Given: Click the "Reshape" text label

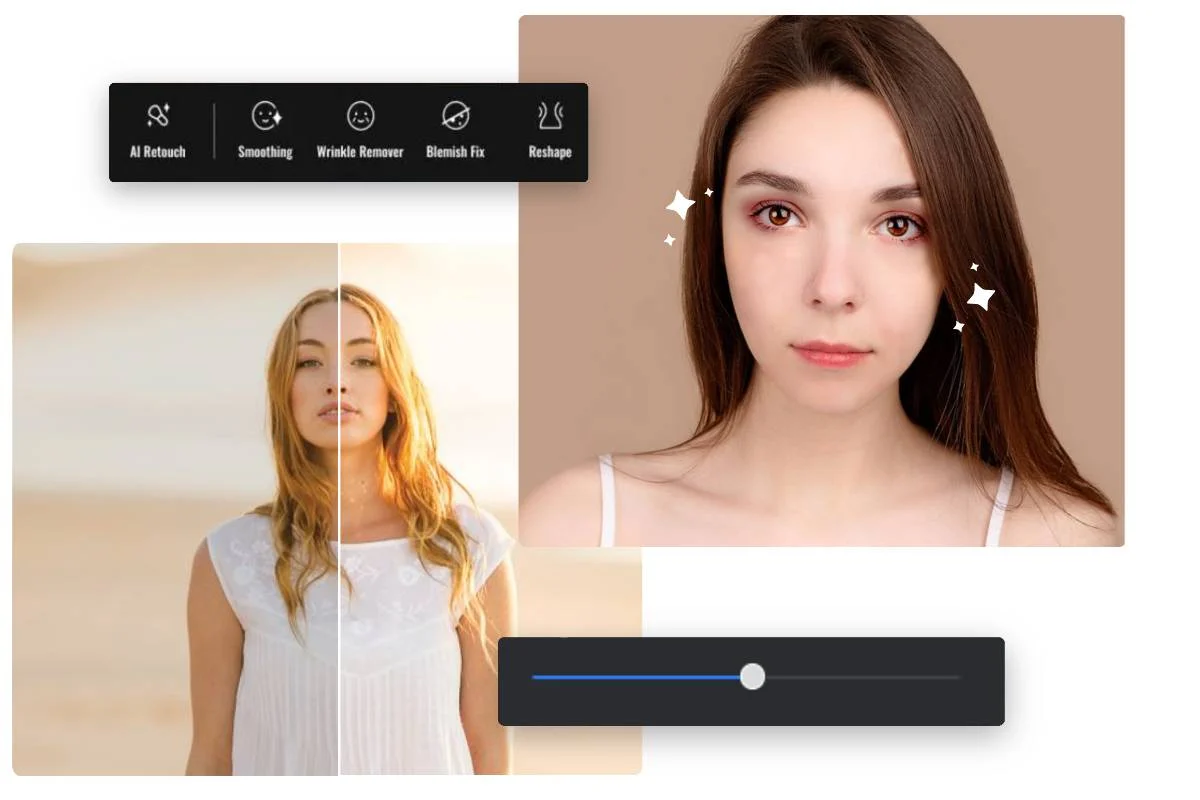Looking at the screenshot, I should 550,153.
